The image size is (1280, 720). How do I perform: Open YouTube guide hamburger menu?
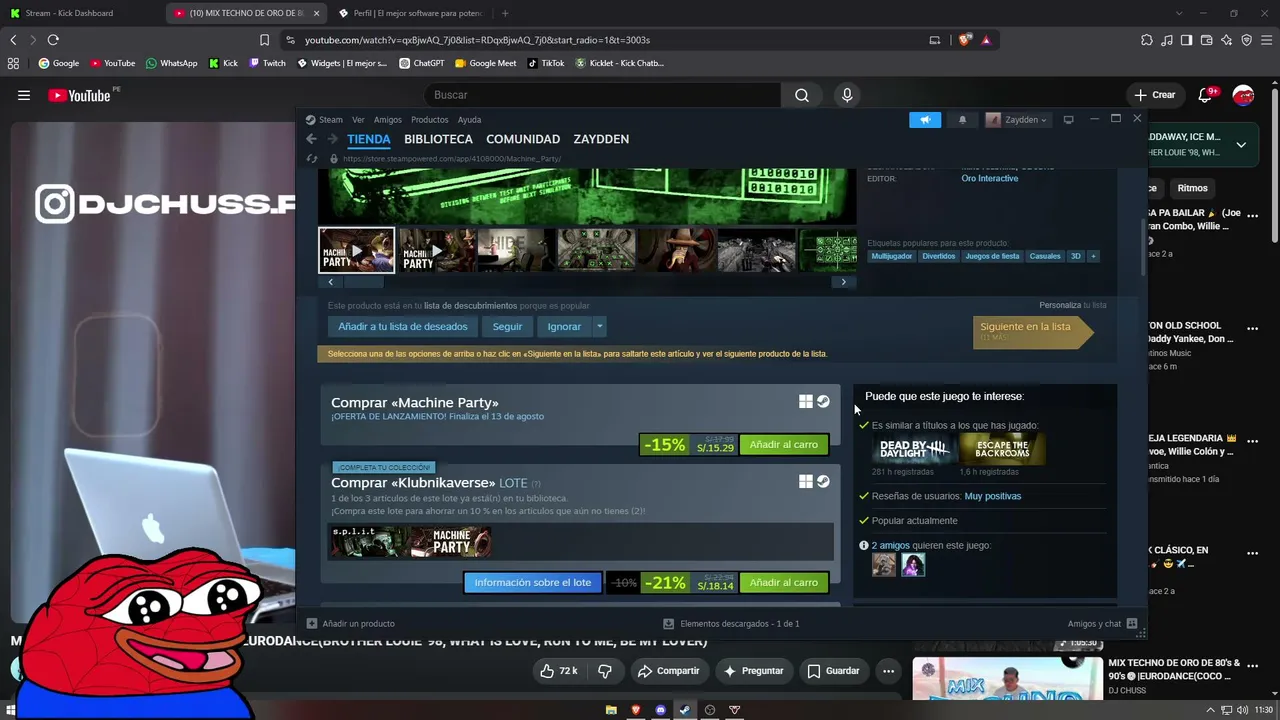[24, 95]
